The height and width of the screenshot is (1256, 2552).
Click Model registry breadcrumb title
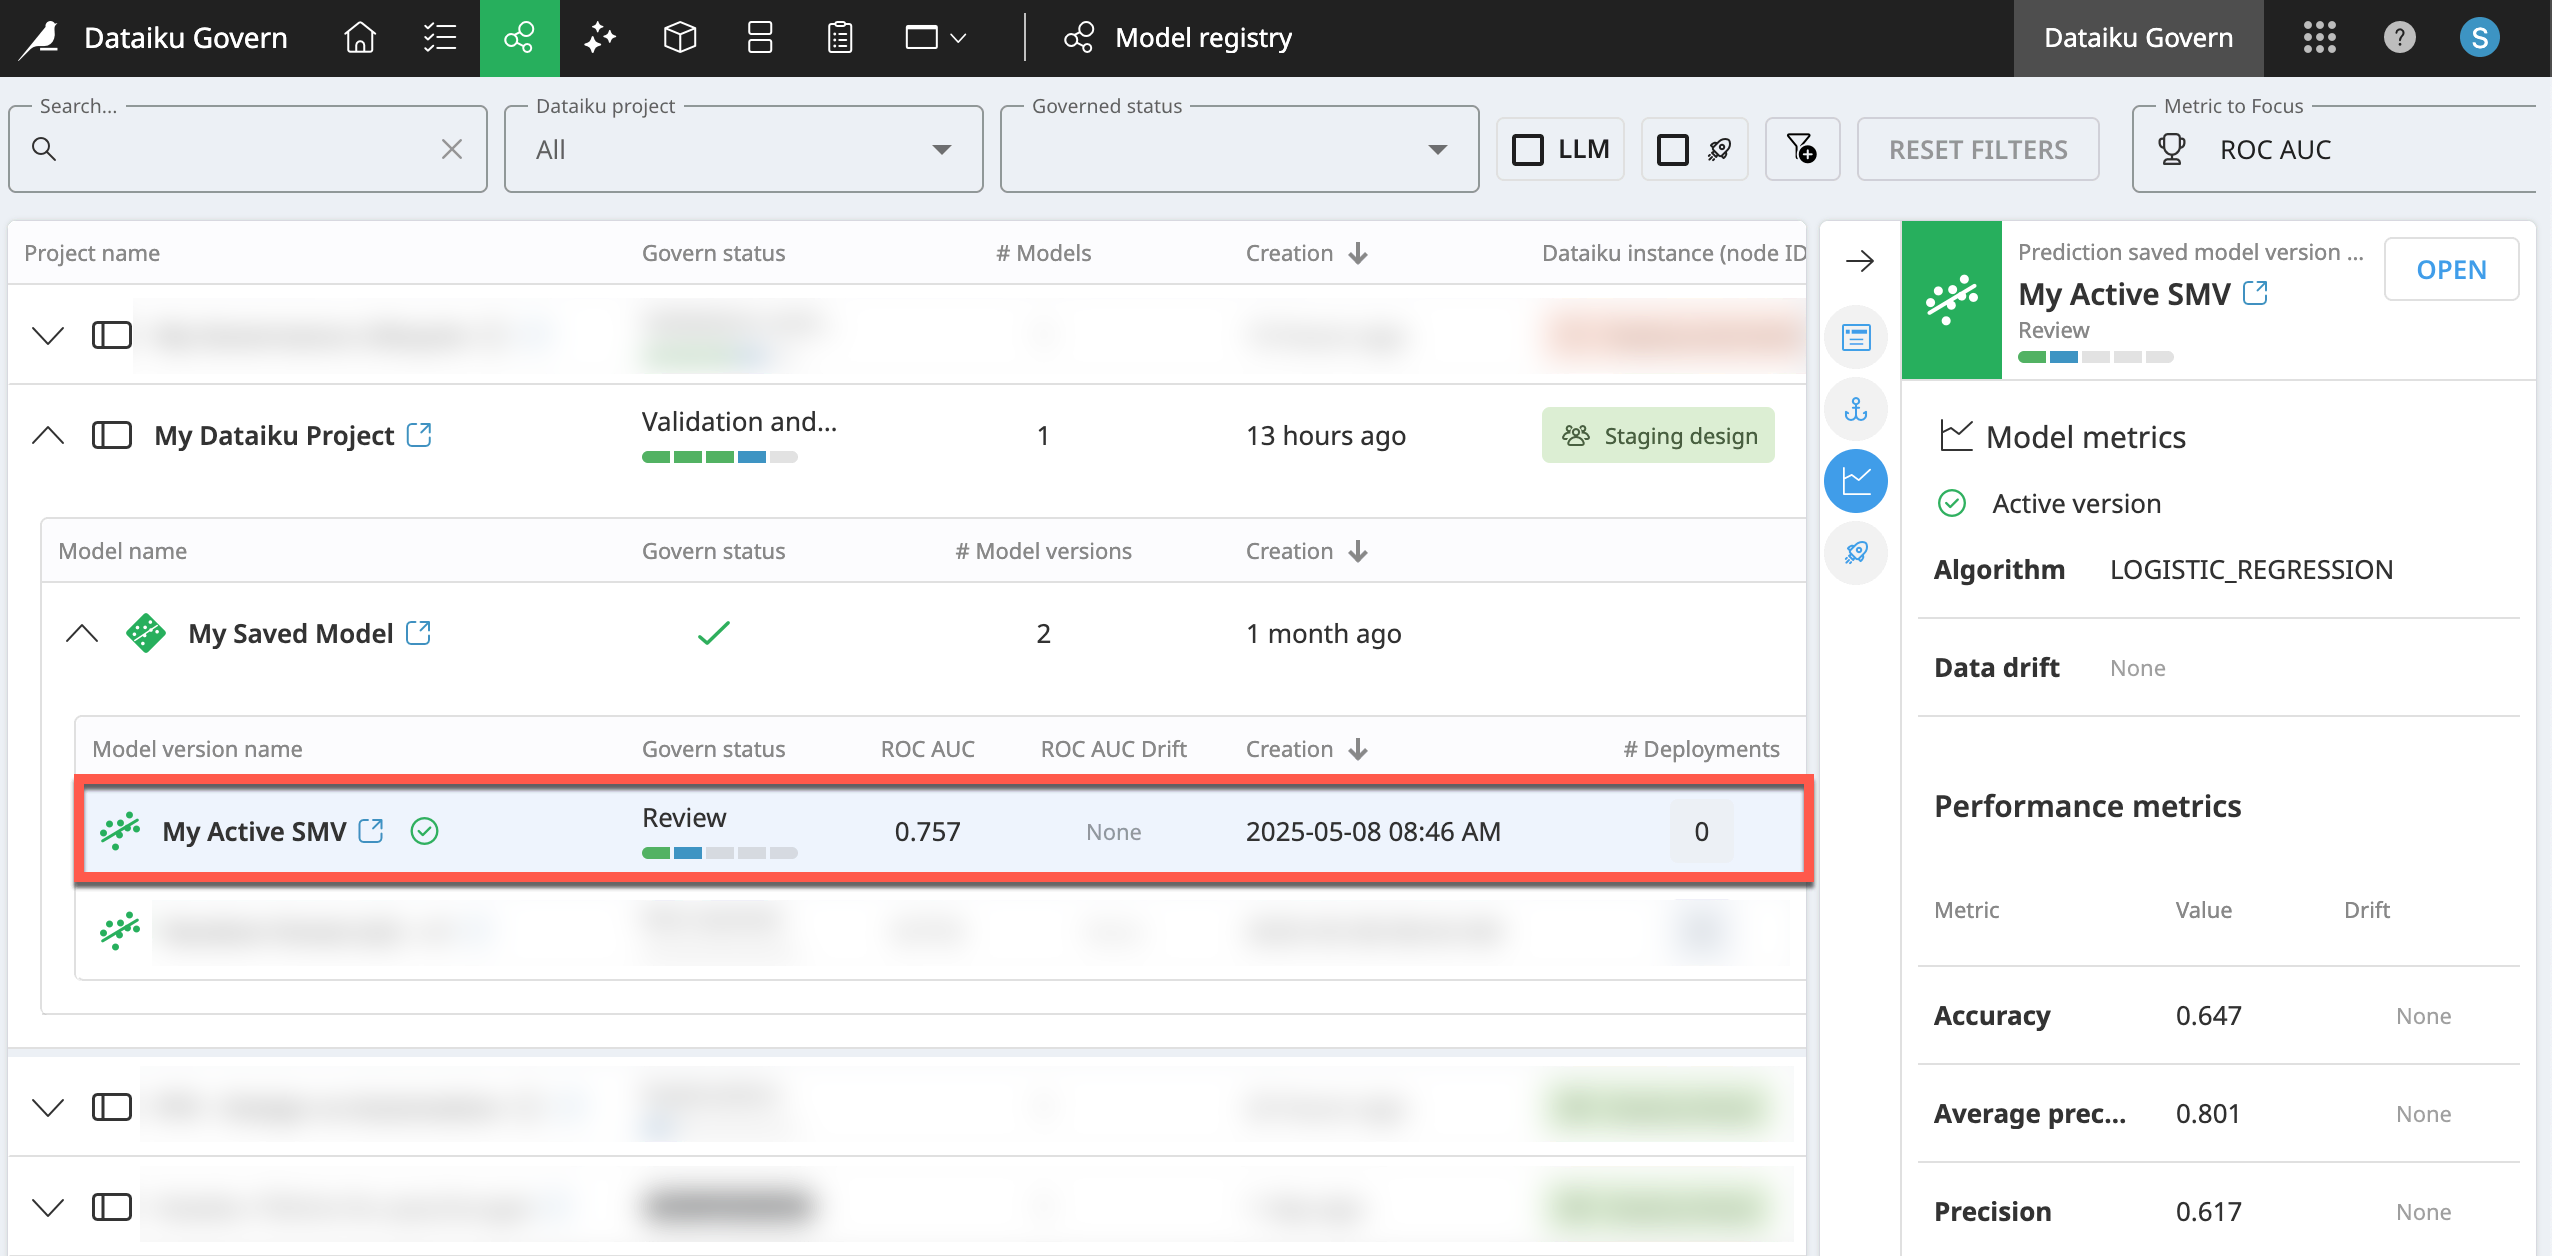[1203, 38]
